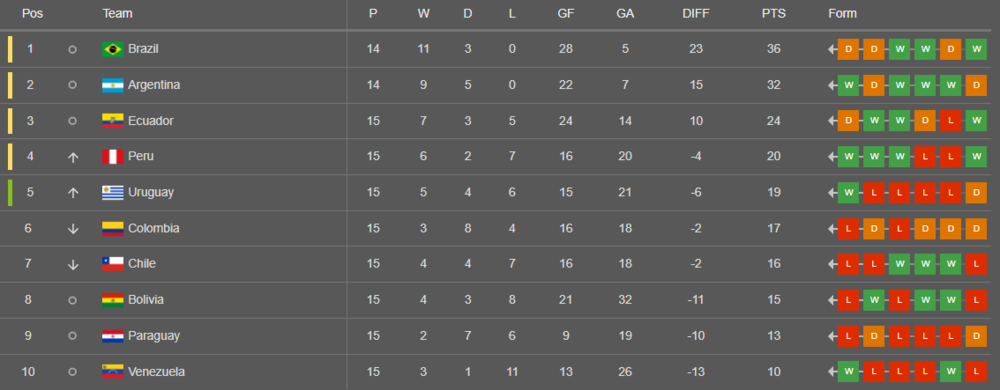Open the Bolivia team link

[x=146, y=300]
